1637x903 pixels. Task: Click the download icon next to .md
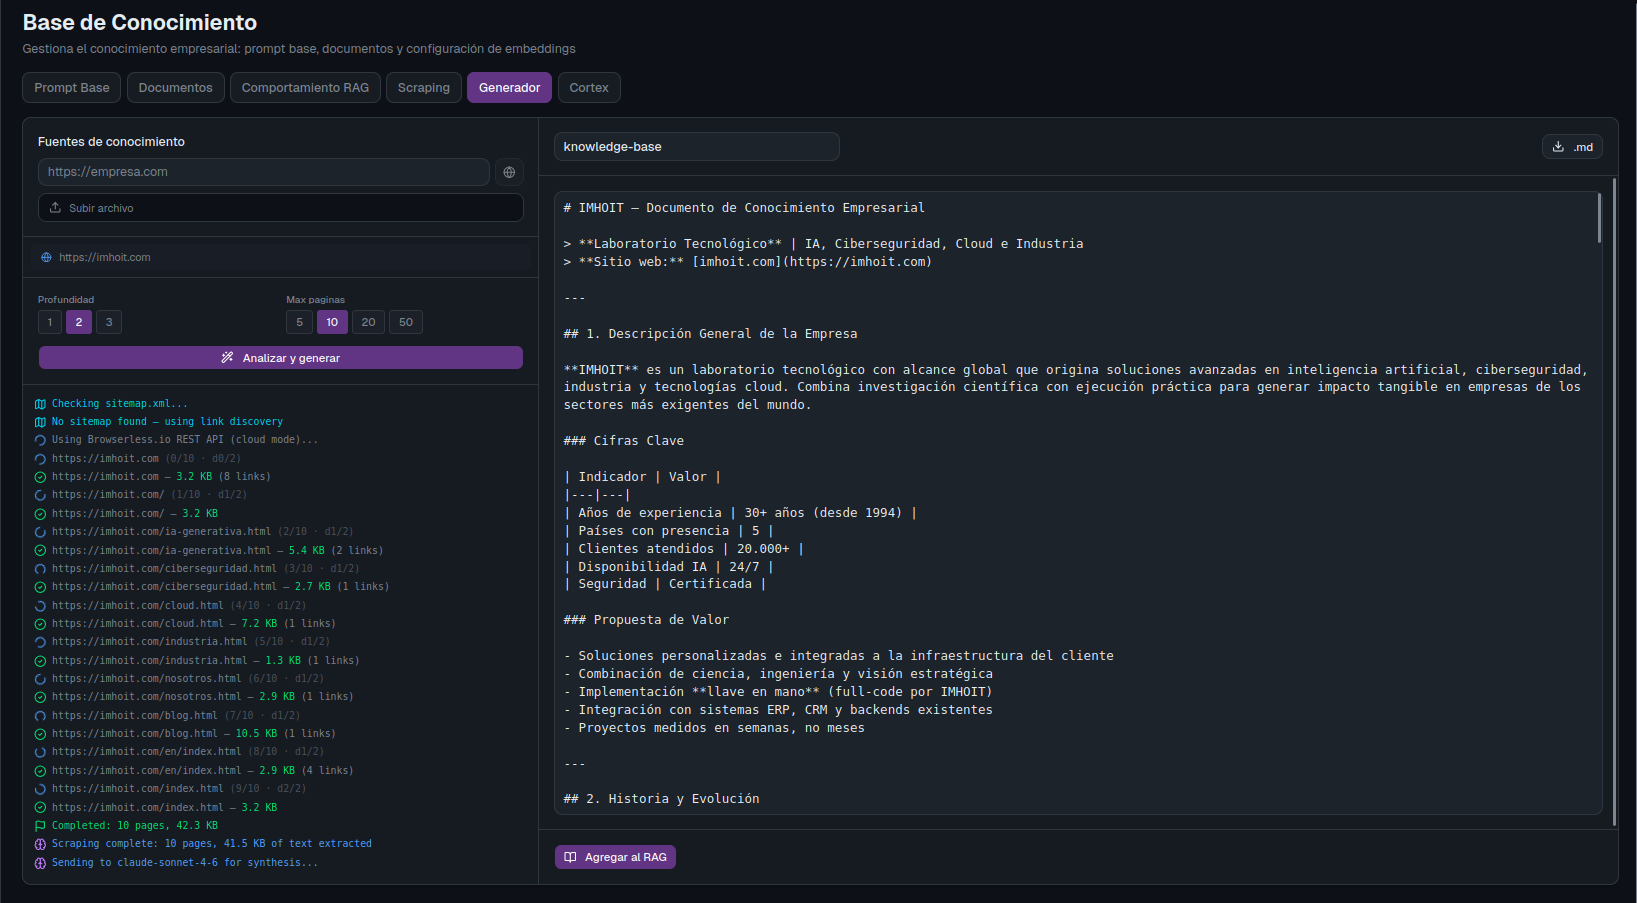point(1558,147)
